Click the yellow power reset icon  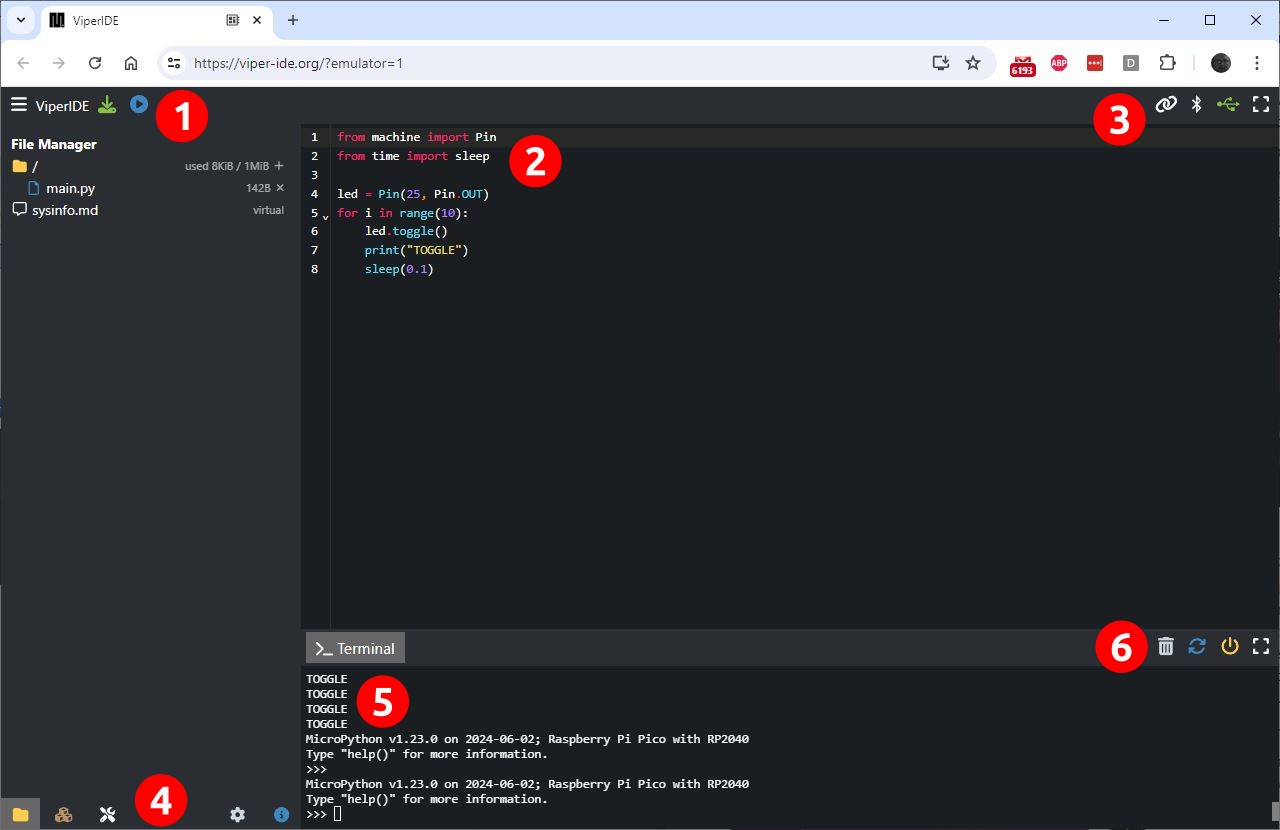pyautogui.click(x=1230, y=646)
